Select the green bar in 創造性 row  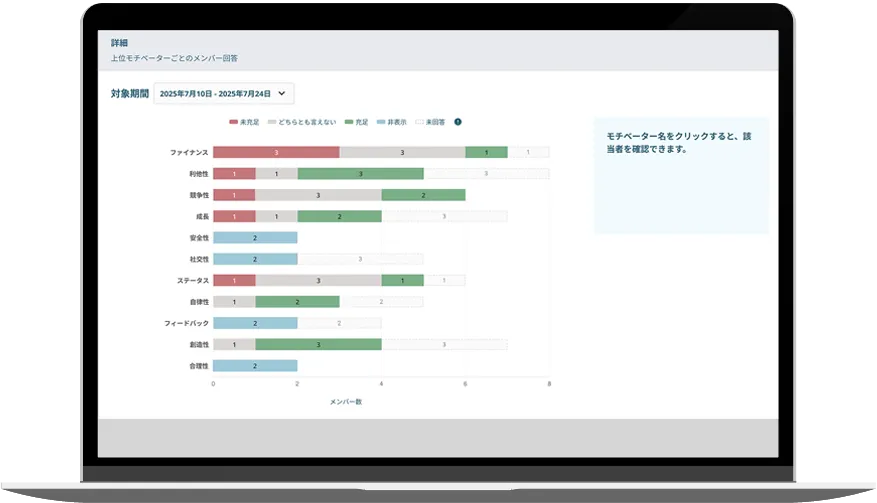coord(318,345)
